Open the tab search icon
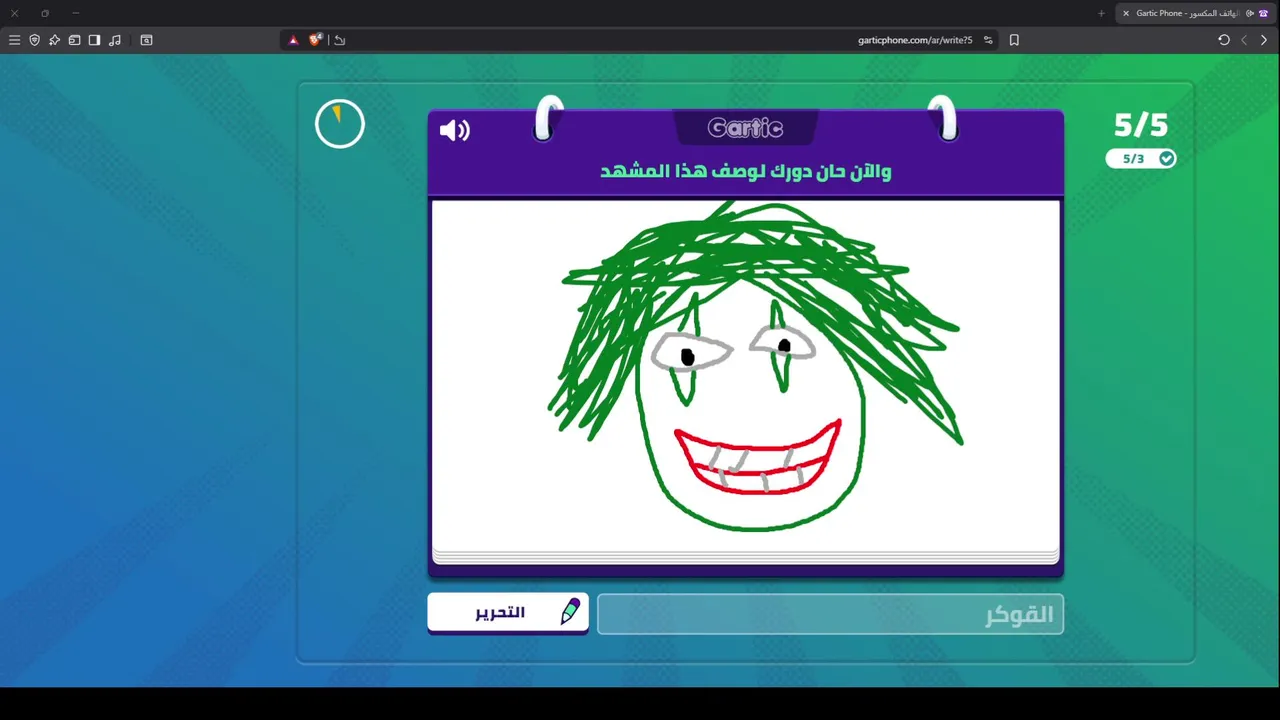The width and height of the screenshot is (1280, 720). (146, 40)
